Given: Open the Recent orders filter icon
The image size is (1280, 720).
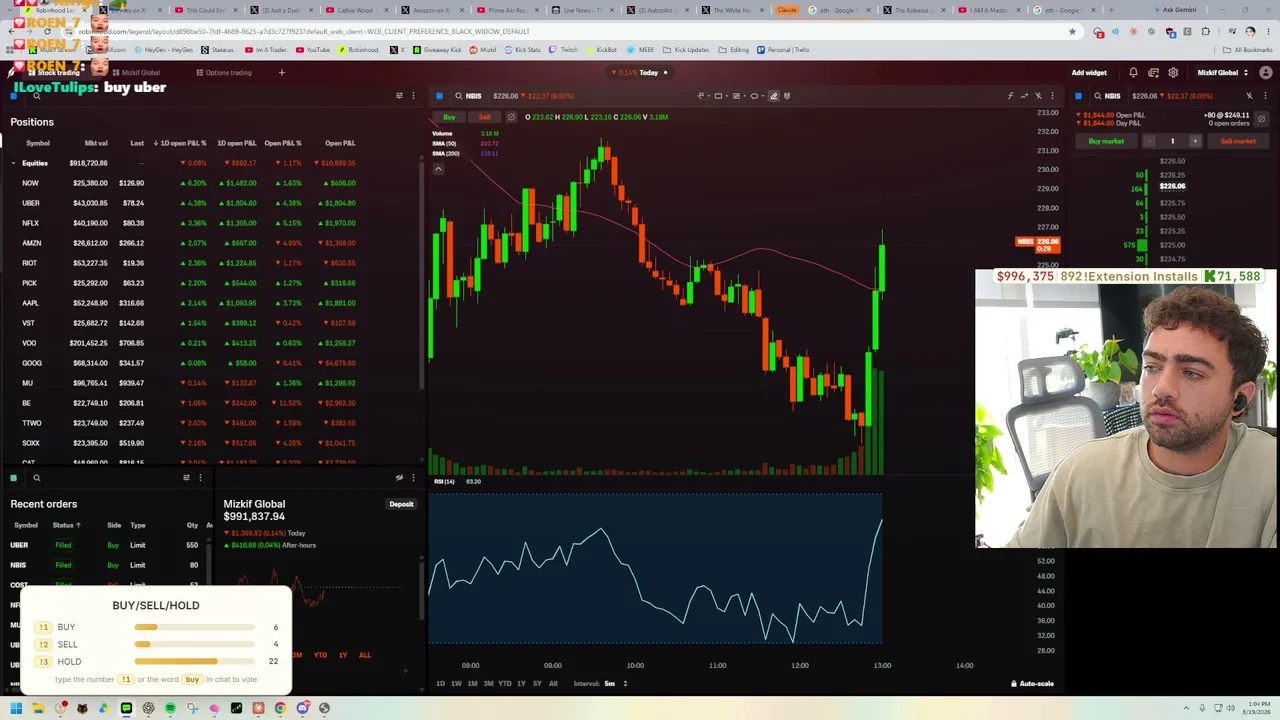Looking at the screenshot, I should [x=186, y=478].
